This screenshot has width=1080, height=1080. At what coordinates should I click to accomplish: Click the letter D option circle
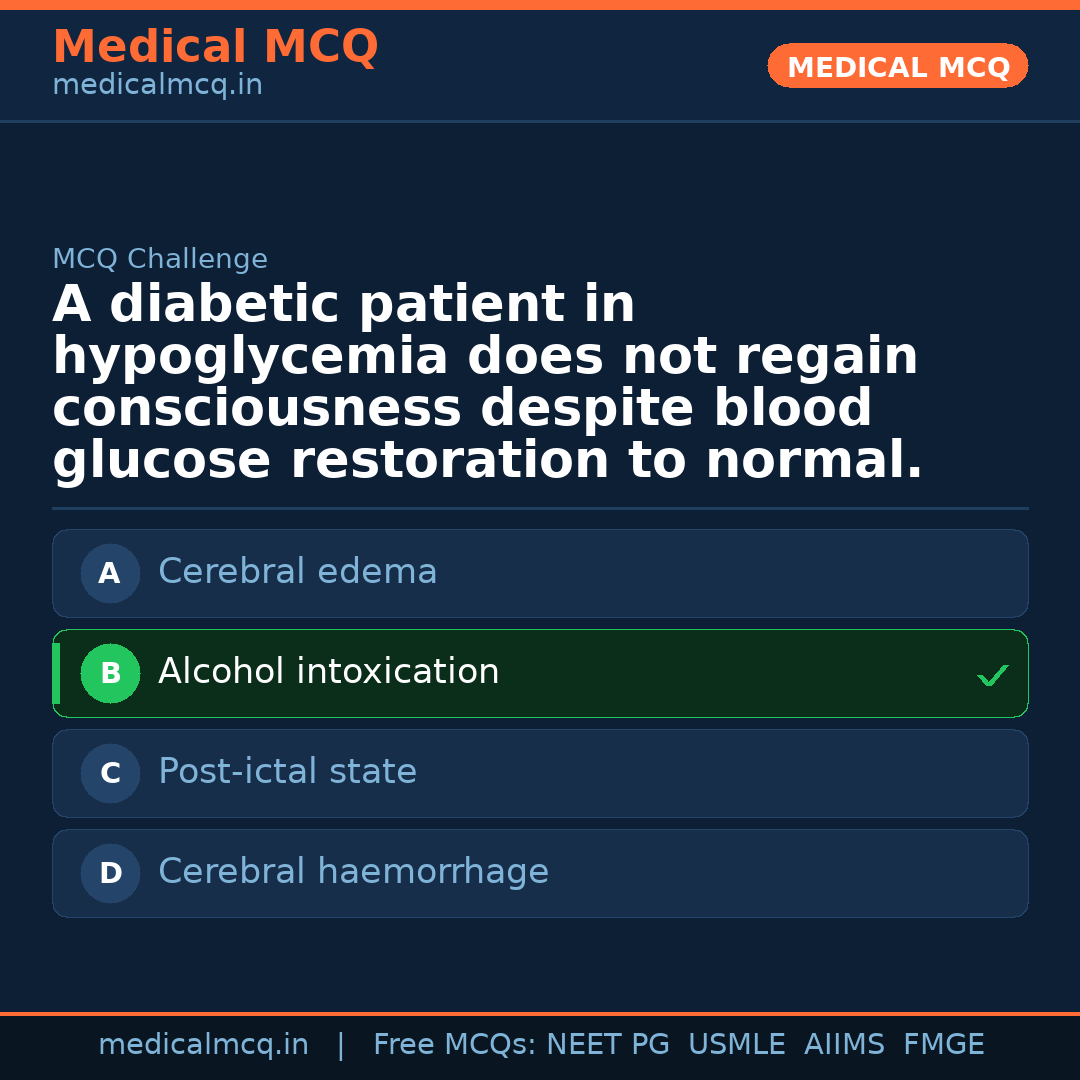[x=110, y=874]
